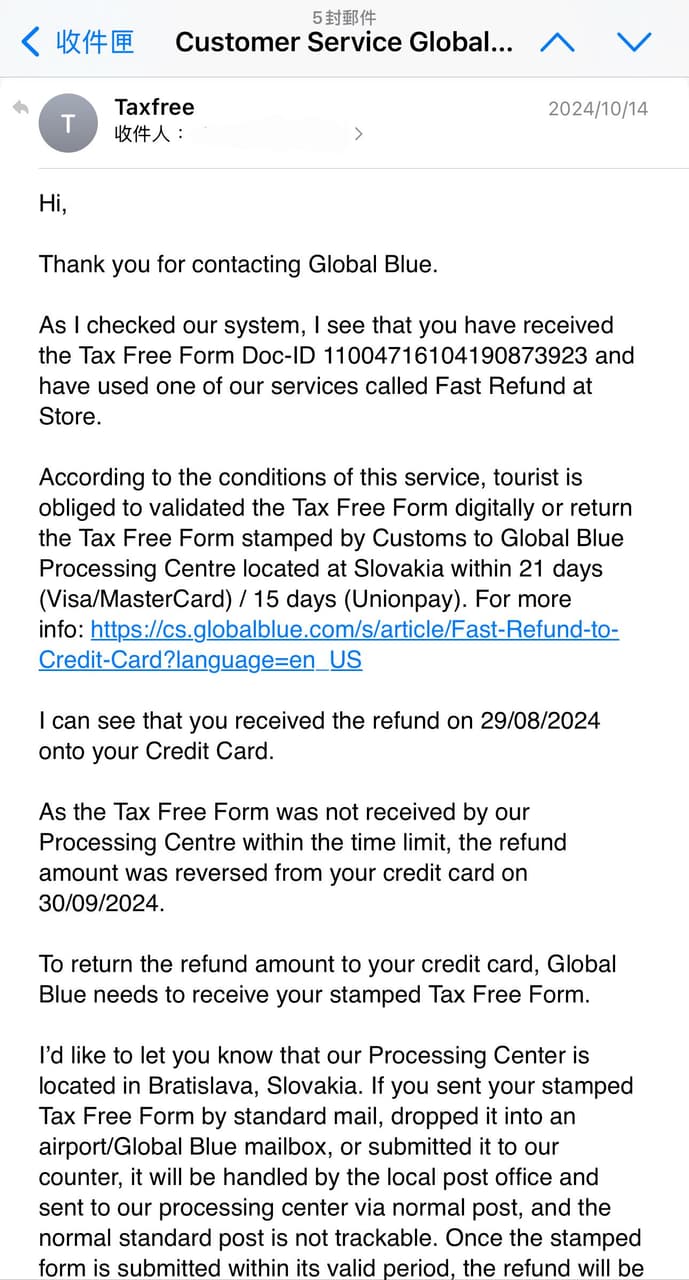This screenshot has width=689, height=1280.
Task: Tap the 5封郵件 thread count
Action: [344, 17]
